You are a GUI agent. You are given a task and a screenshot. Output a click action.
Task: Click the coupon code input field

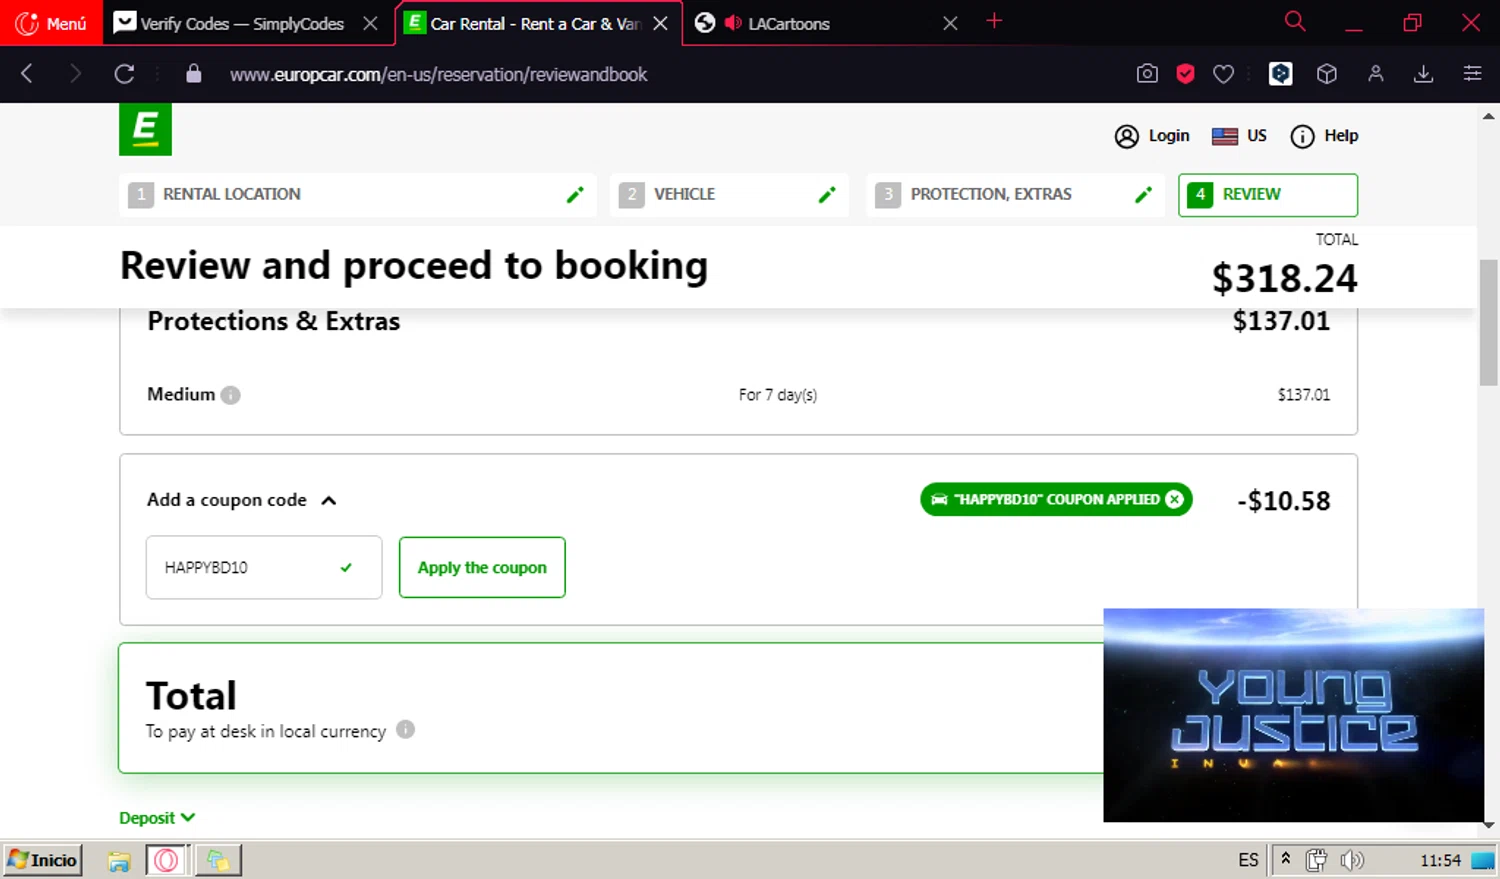(x=264, y=567)
